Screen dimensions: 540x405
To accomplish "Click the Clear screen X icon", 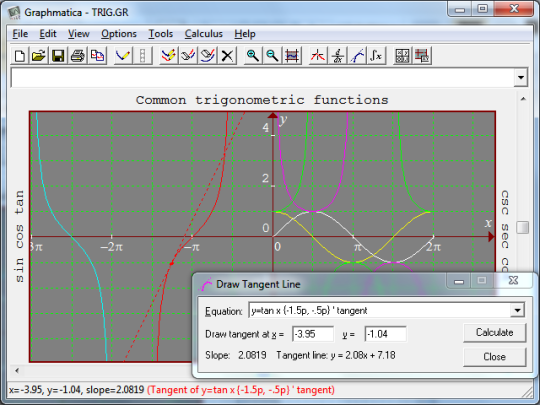I will click(227, 55).
